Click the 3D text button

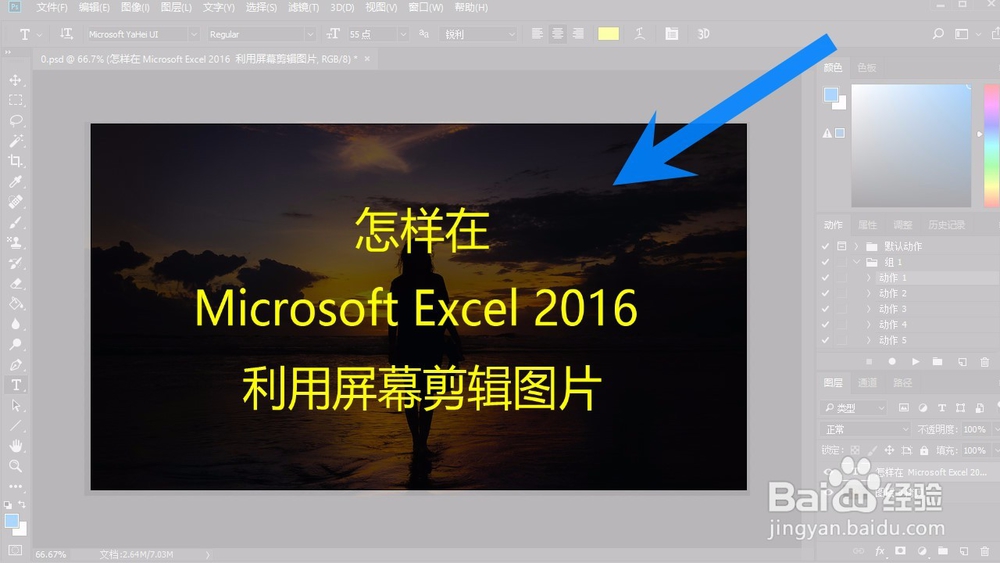pos(703,34)
